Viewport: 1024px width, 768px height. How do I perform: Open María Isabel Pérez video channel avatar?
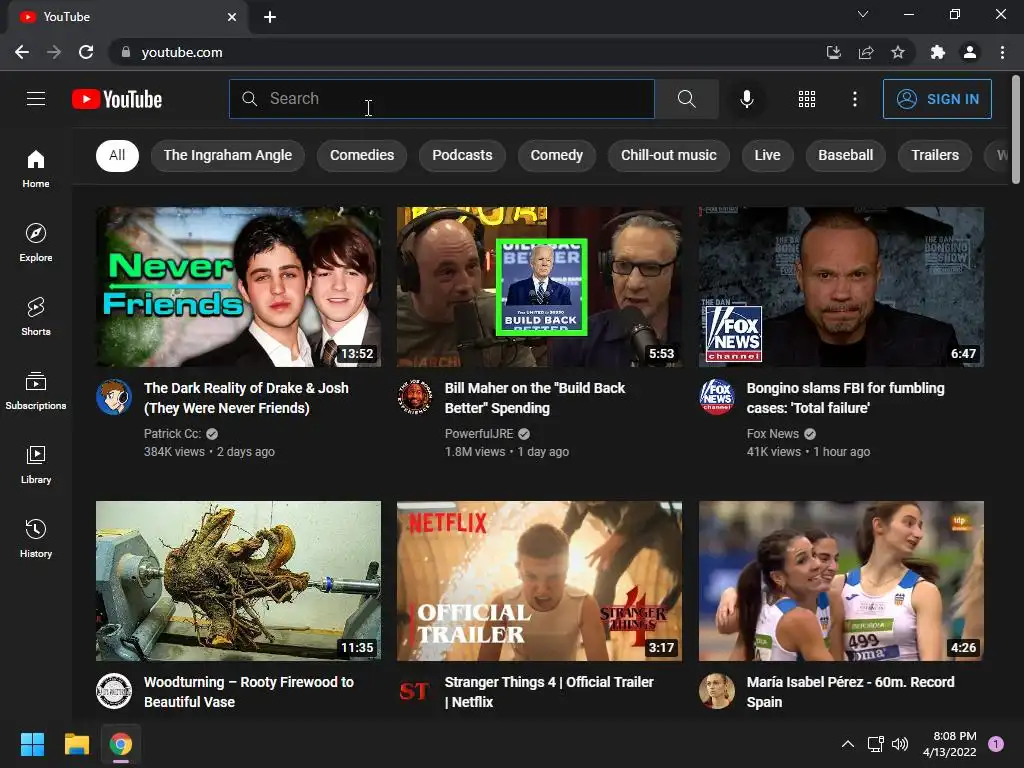(716, 690)
